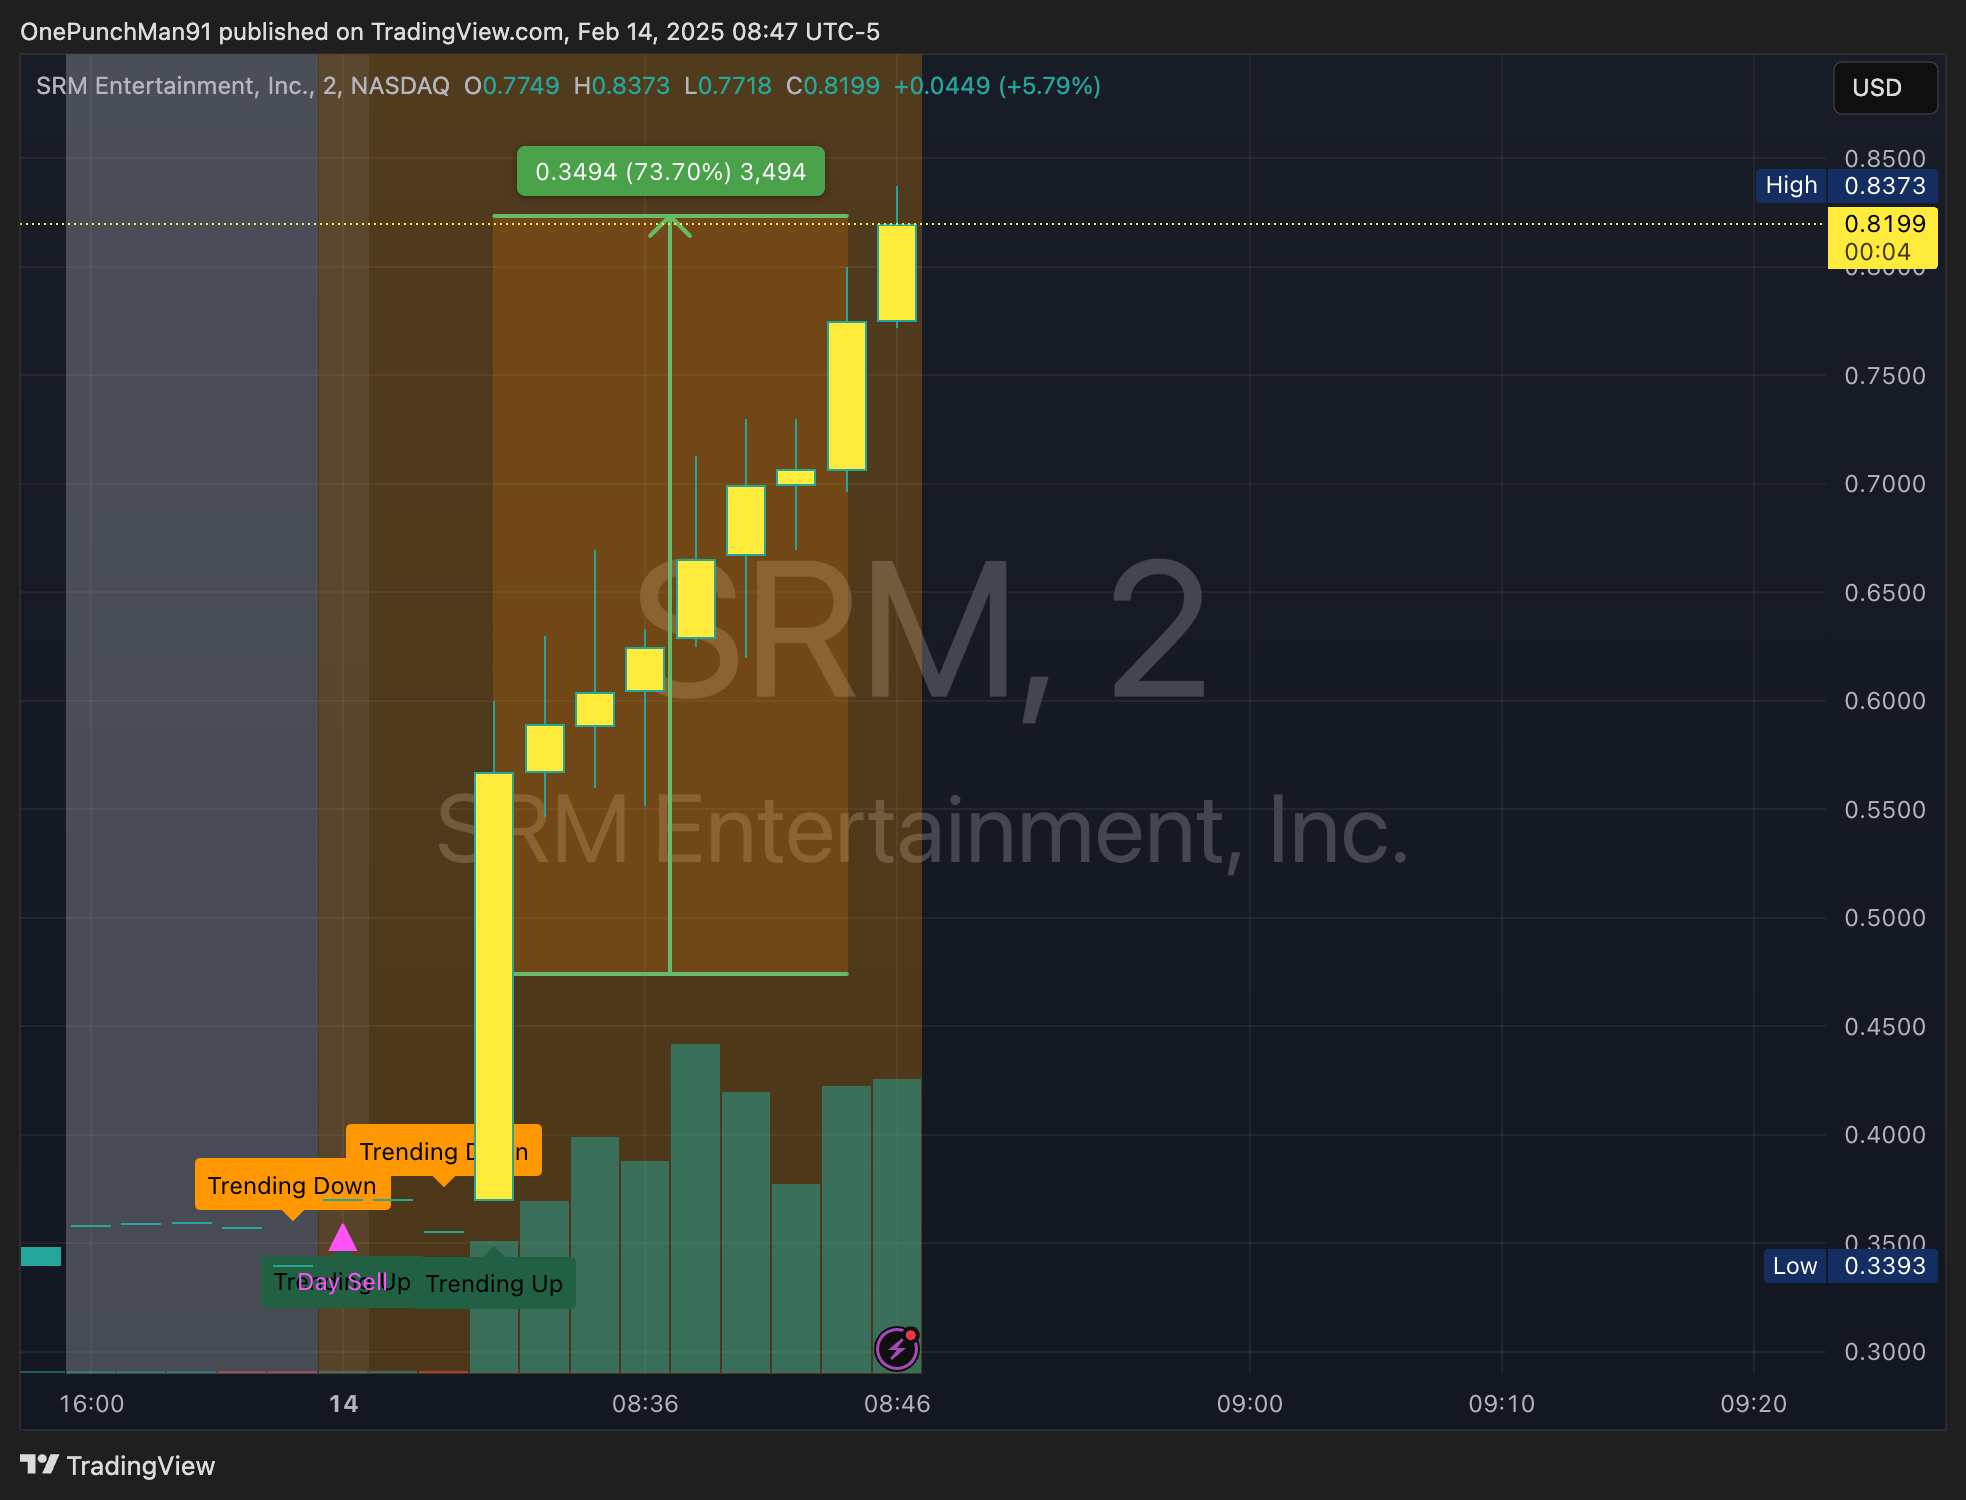Viewport: 1966px width, 1500px height.
Task: Click the 0.8500 price scale label
Action: (x=1885, y=158)
